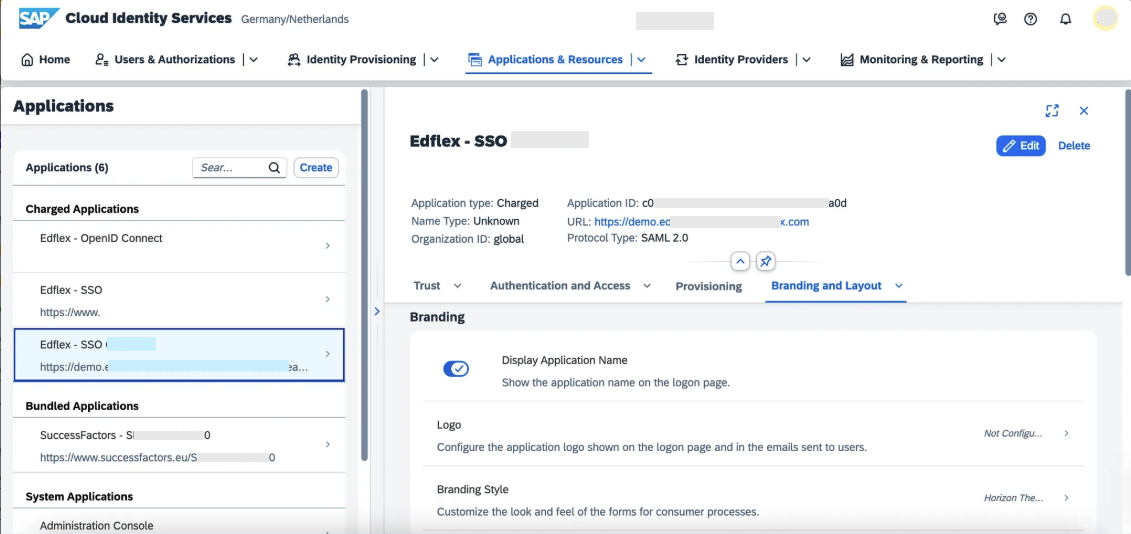The height and width of the screenshot is (534, 1131).
Task: Click chevron on Logo row
Action: tap(1067, 434)
